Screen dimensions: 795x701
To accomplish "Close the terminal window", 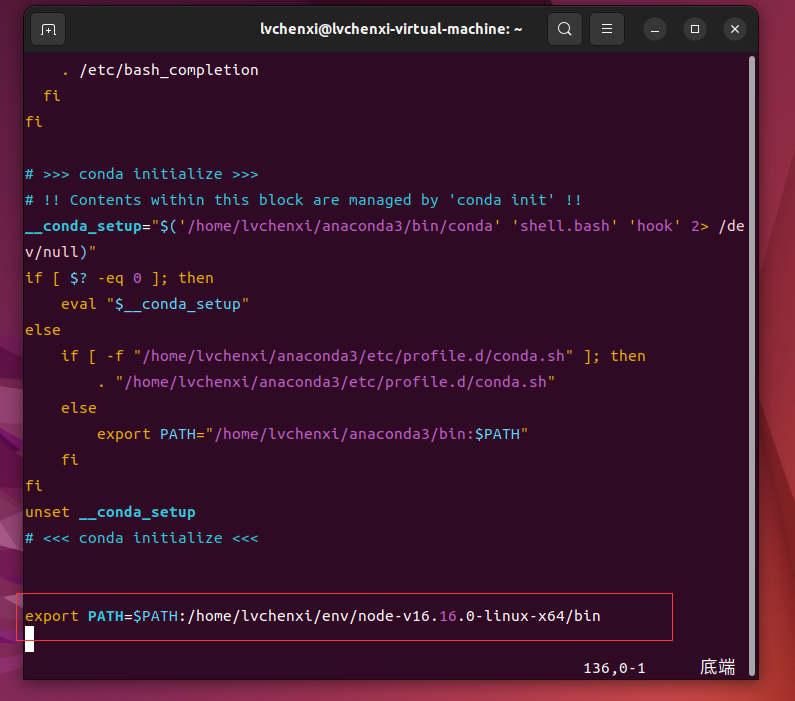I will pyautogui.click(x=734, y=30).
